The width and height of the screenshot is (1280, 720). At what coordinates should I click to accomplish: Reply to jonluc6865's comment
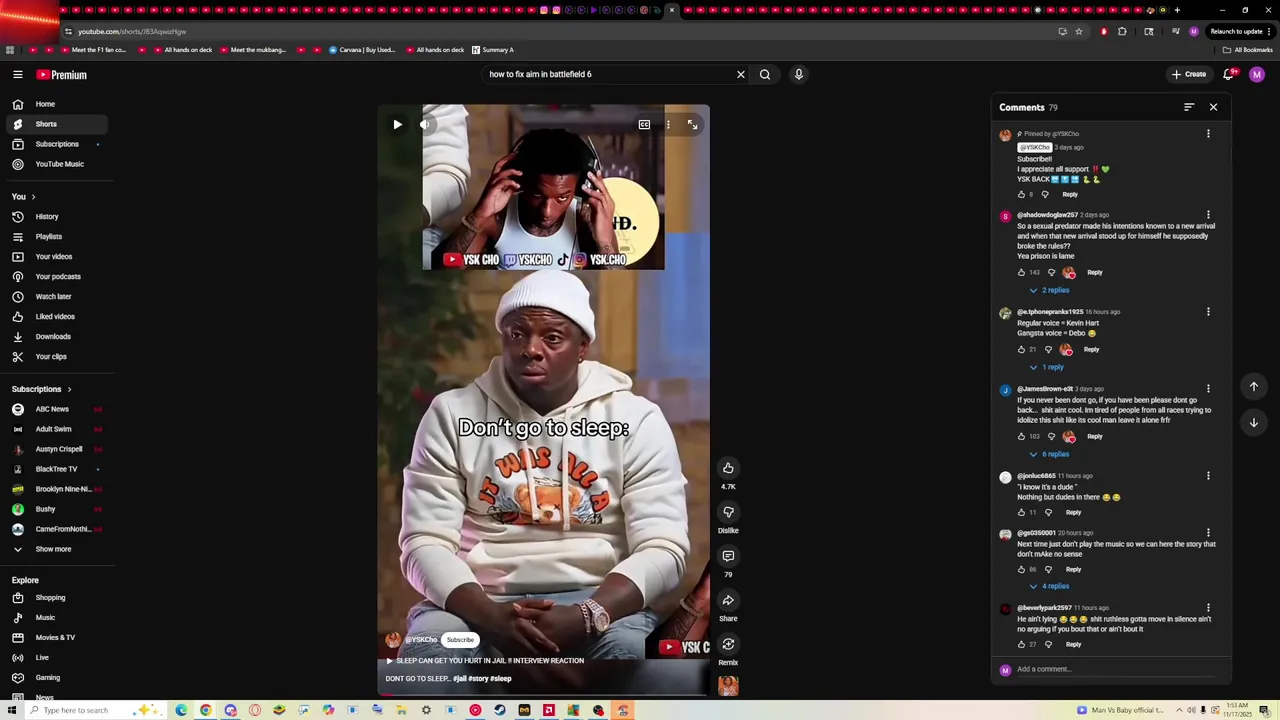1073,512
